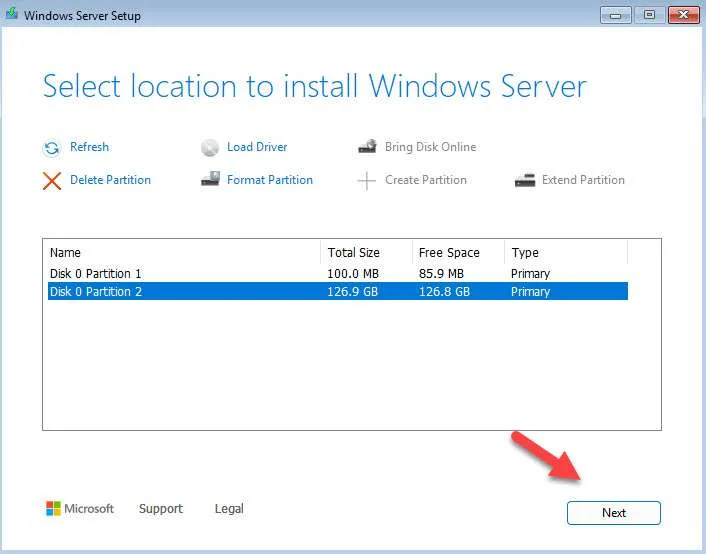The height and width of the screenshot is (554, 706).
Task: Click the Format Partition drive icon
Action: pos(210,179)
